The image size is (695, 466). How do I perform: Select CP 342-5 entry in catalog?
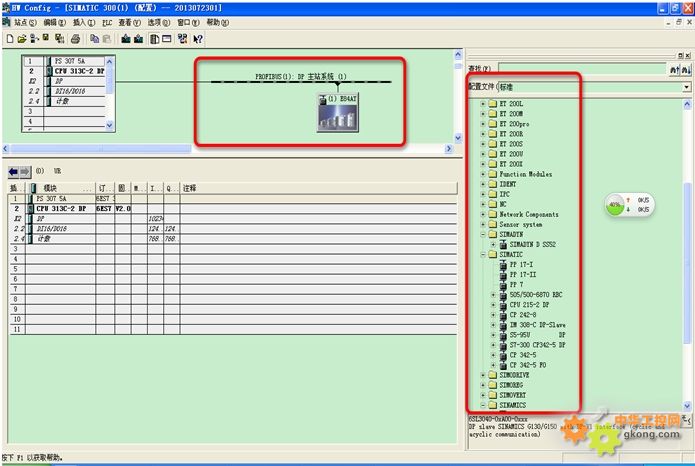tap(523, 354)
